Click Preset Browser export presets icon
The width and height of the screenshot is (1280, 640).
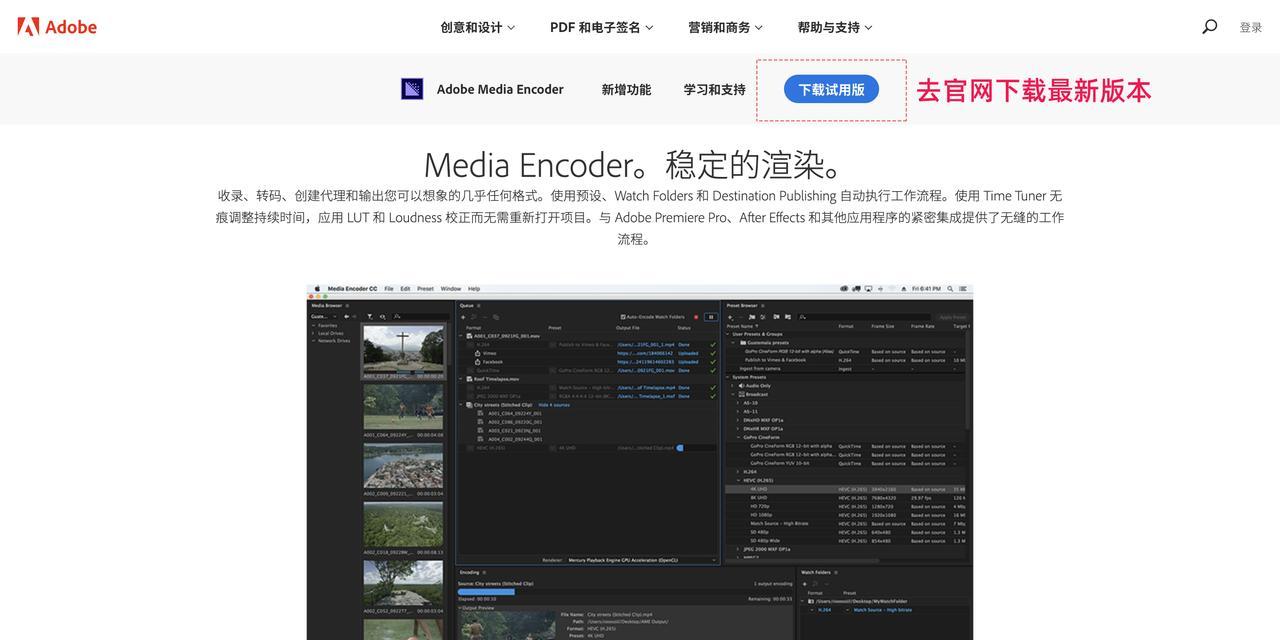(x=788, y=317)
